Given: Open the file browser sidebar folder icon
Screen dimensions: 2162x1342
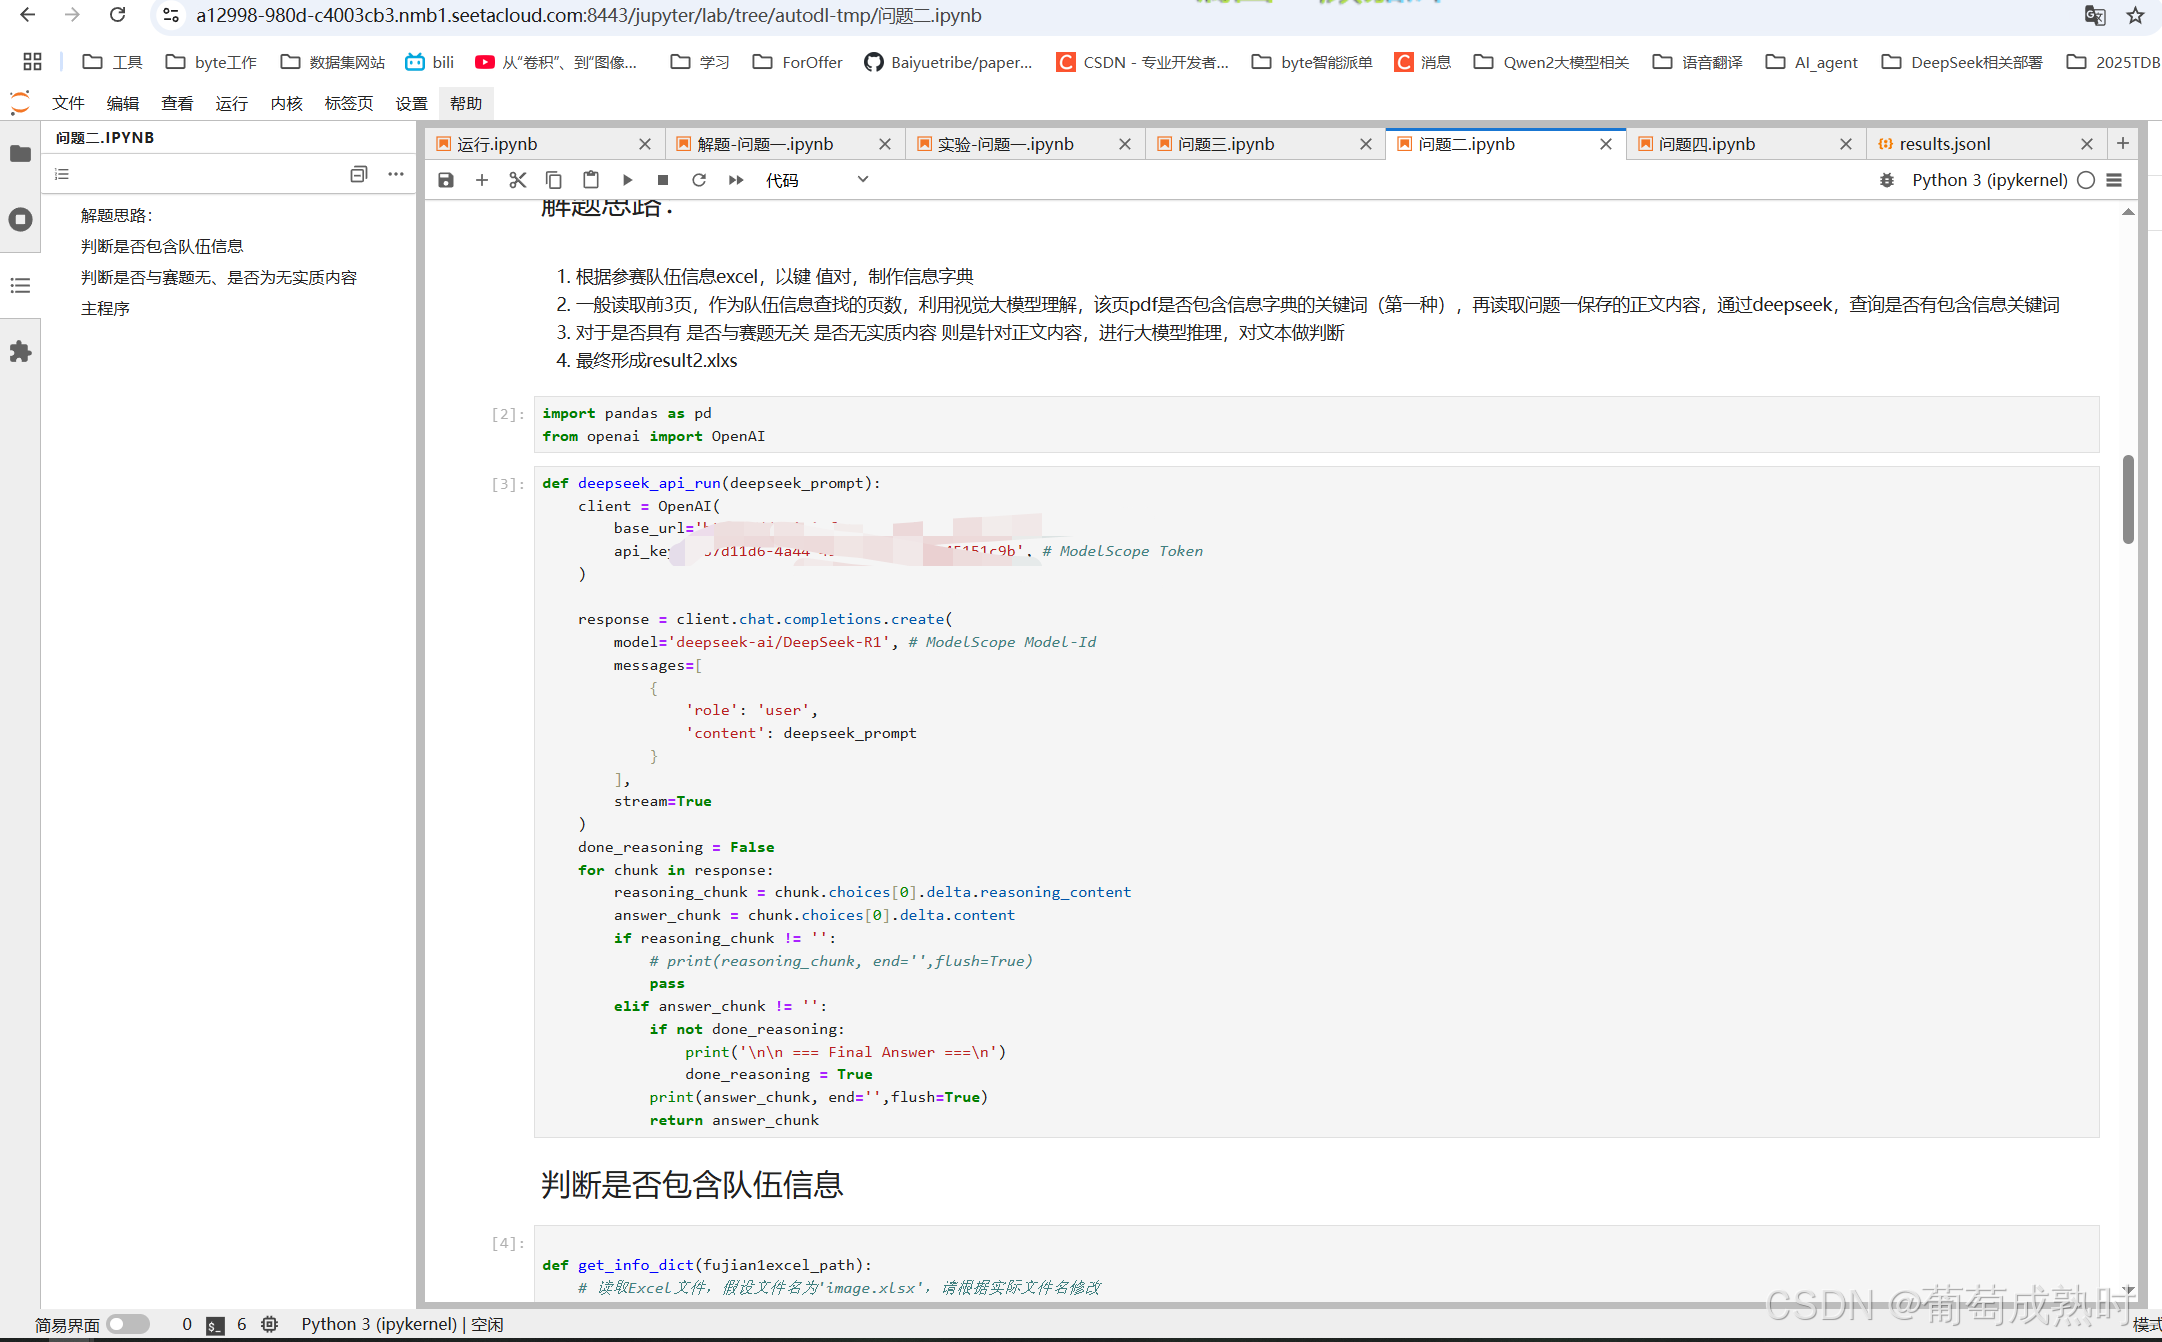Looking at the screenshot, I should [20, 154].
